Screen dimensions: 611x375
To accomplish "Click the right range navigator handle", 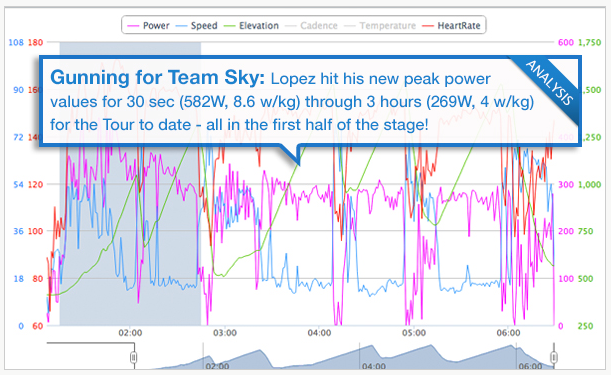I will [x=553, y=357].
